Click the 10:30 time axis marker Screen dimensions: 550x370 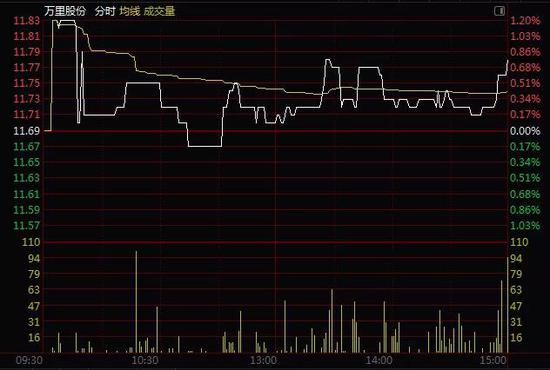(145, 360)
